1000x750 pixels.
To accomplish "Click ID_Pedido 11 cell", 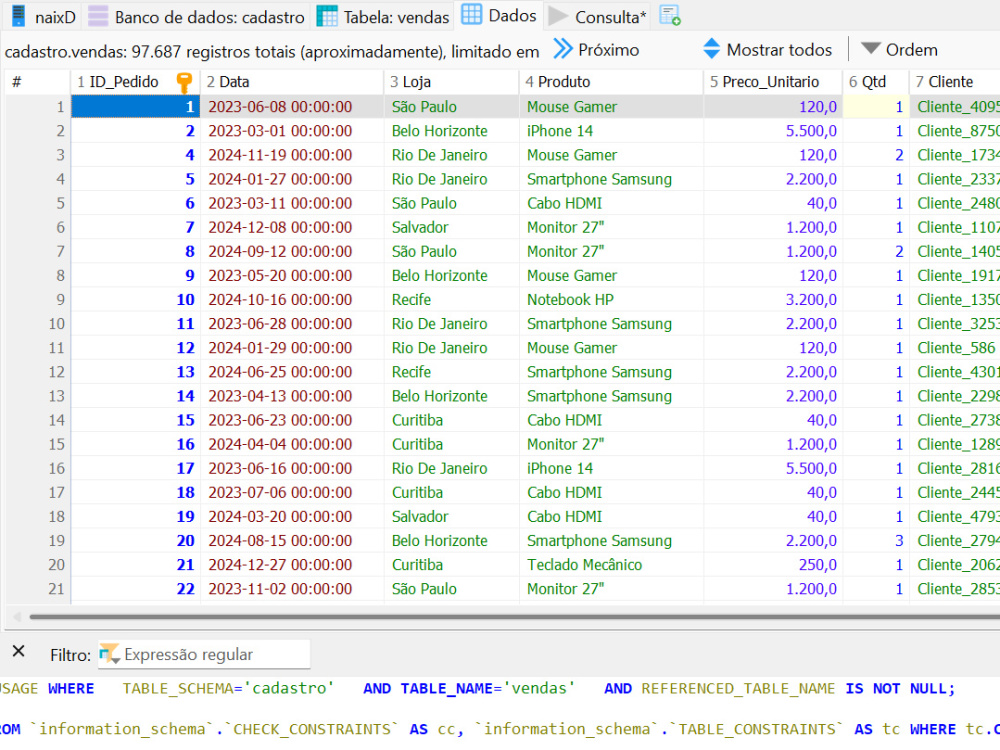I will (135, 324).
